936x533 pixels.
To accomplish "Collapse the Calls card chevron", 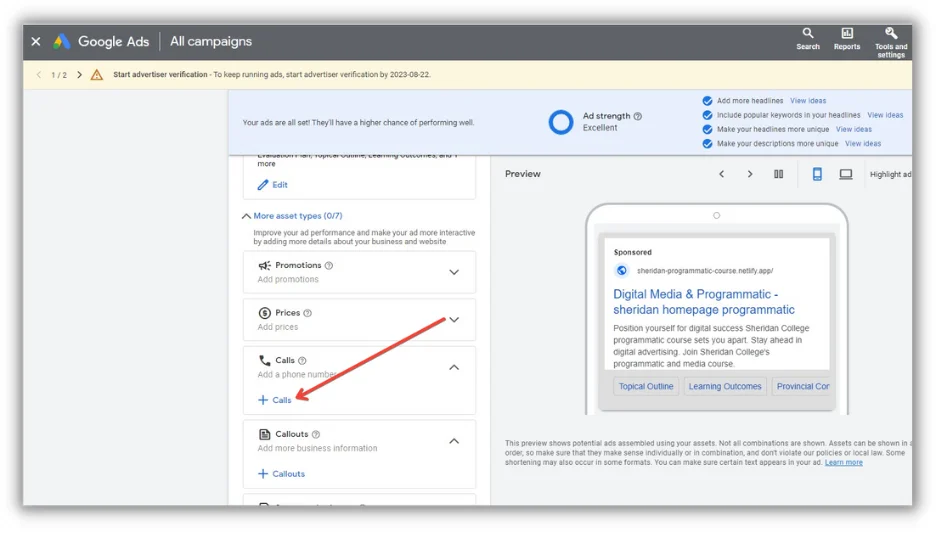I will tap(454, 368).
